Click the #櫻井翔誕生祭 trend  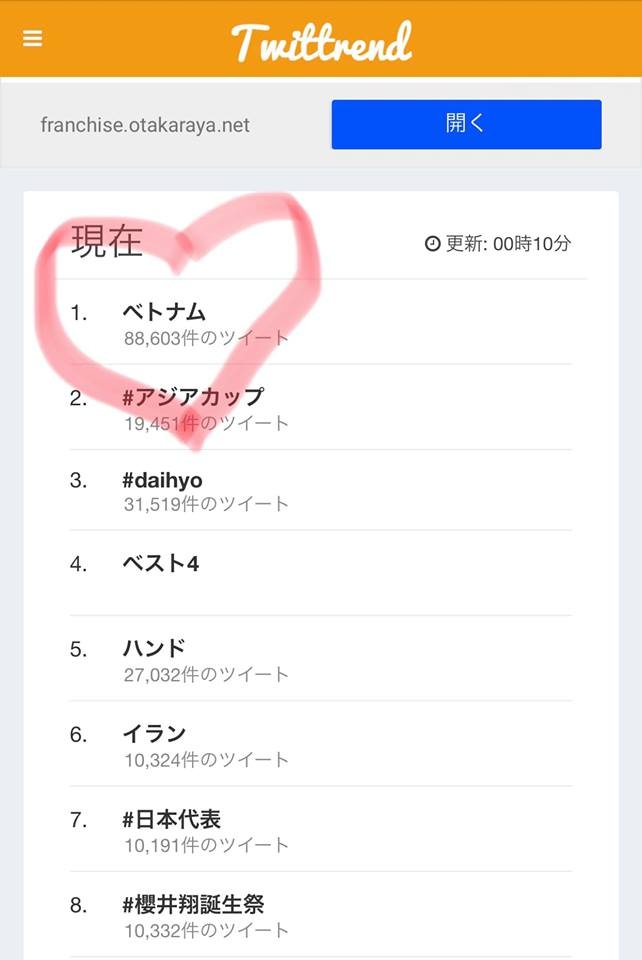[193, 905]
